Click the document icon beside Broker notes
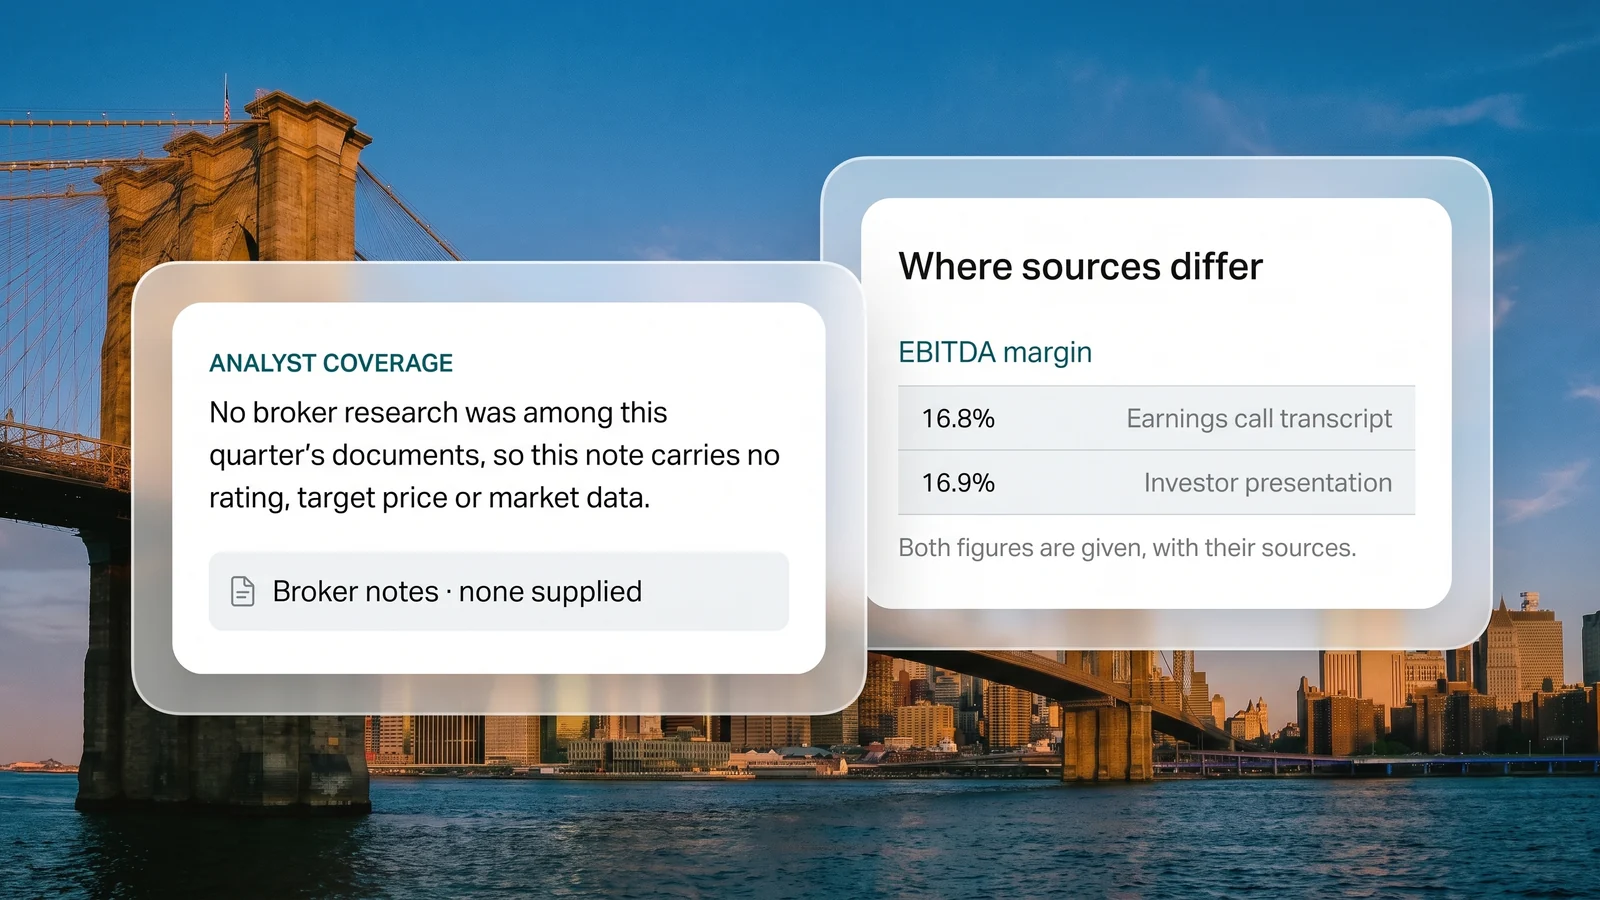The image size is (1600, 900). [x=242, y=591]
